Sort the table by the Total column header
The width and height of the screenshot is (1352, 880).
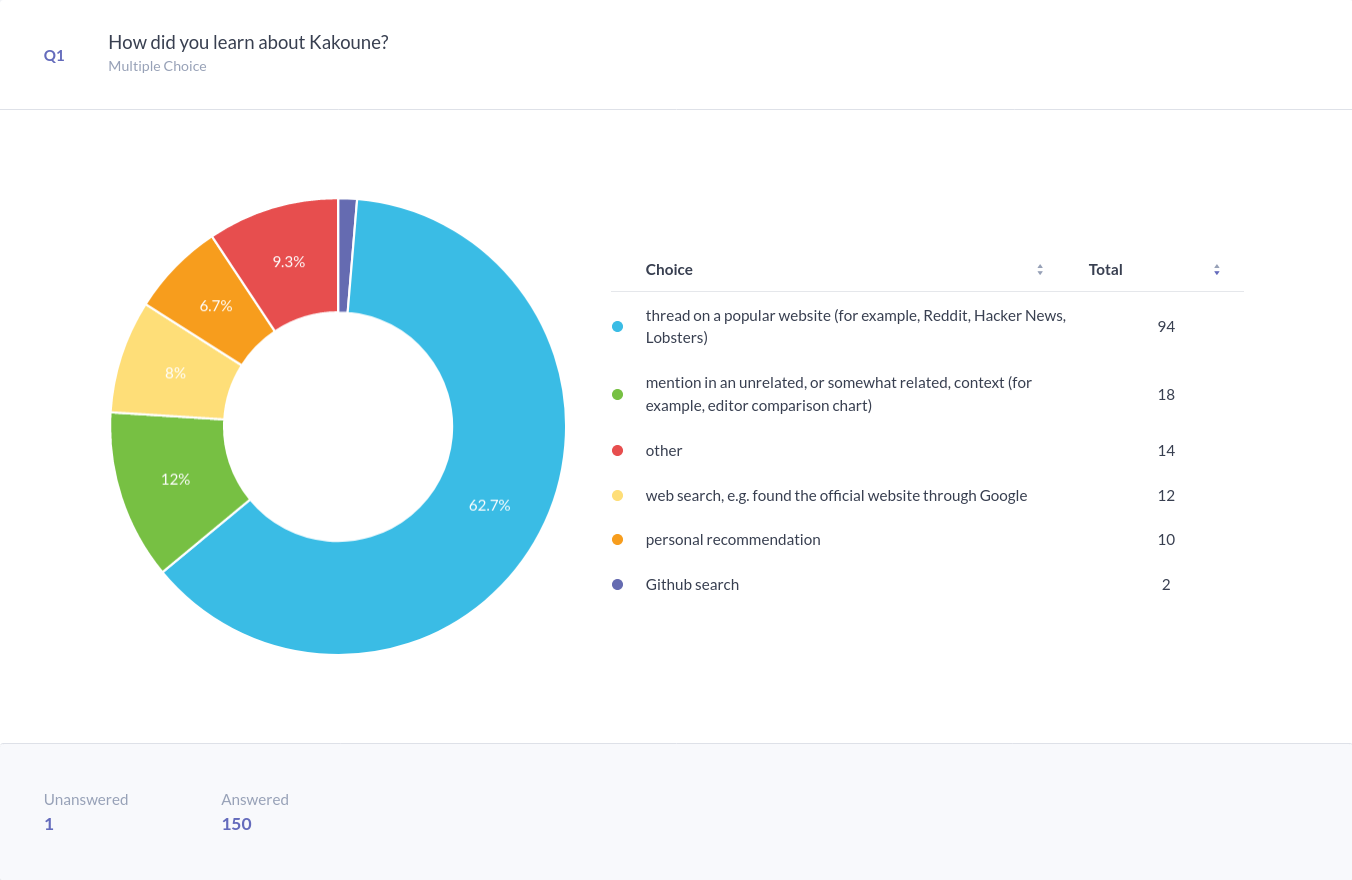pos(1105,270)
